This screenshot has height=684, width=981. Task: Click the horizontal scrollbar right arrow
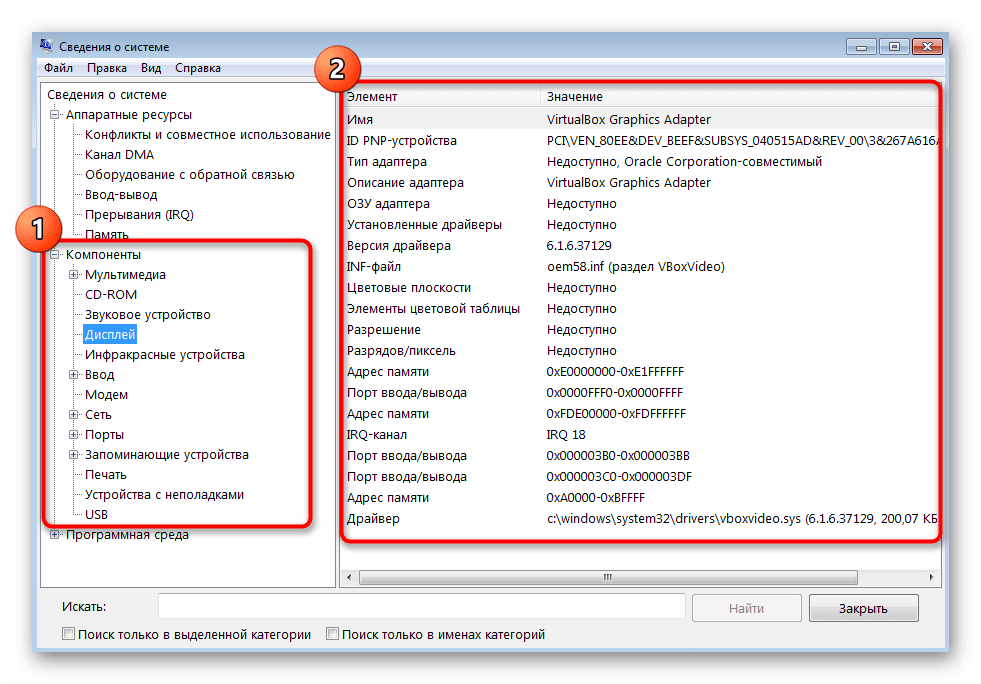[x=931, y=577]
